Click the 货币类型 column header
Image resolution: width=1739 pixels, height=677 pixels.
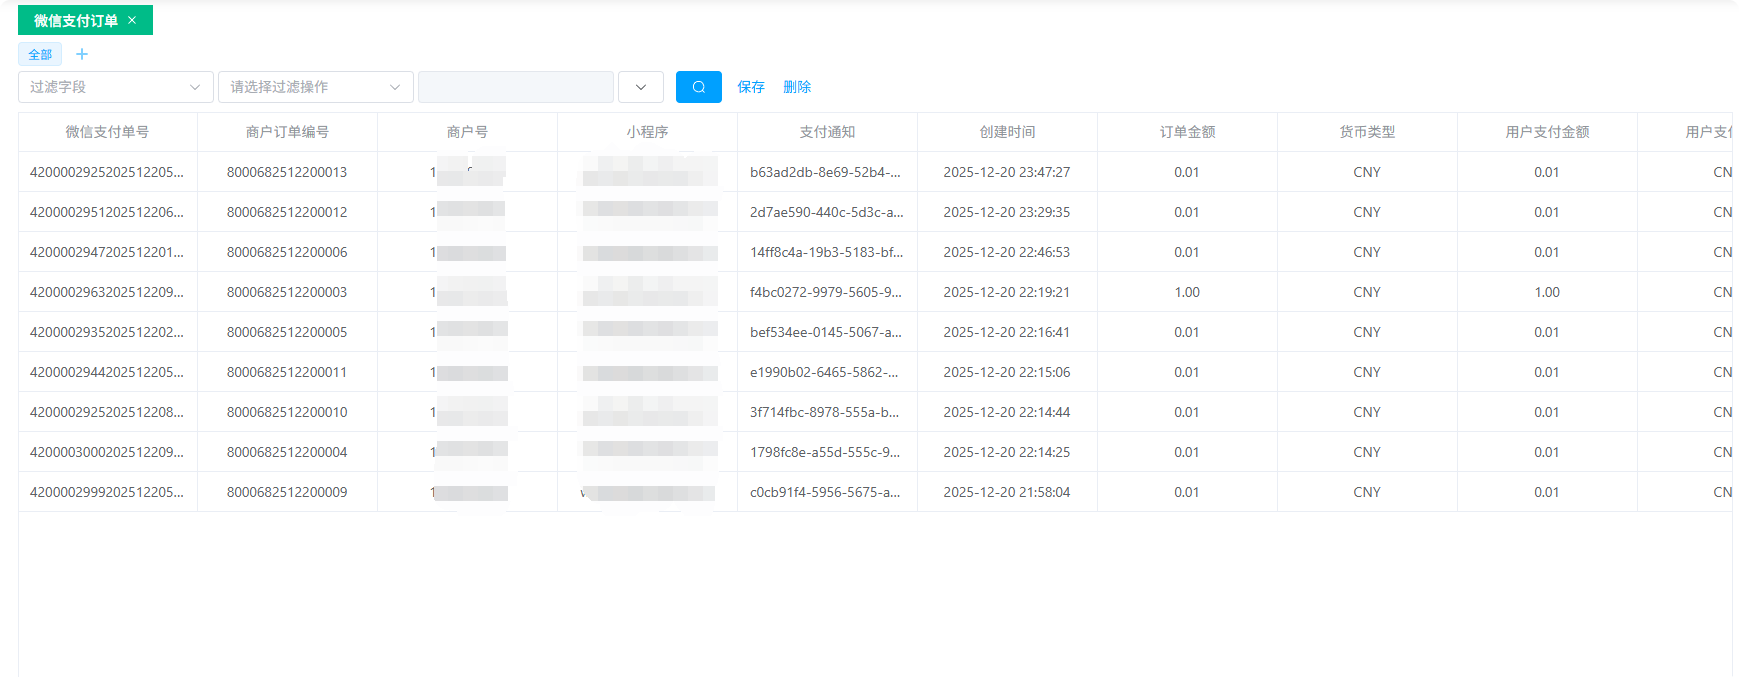[x=1367, y=132]
